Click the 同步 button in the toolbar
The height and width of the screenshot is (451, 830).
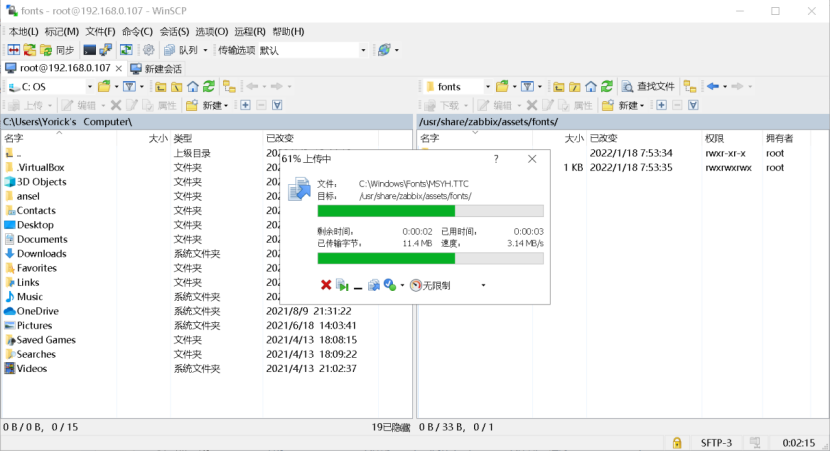click(57, 50)
